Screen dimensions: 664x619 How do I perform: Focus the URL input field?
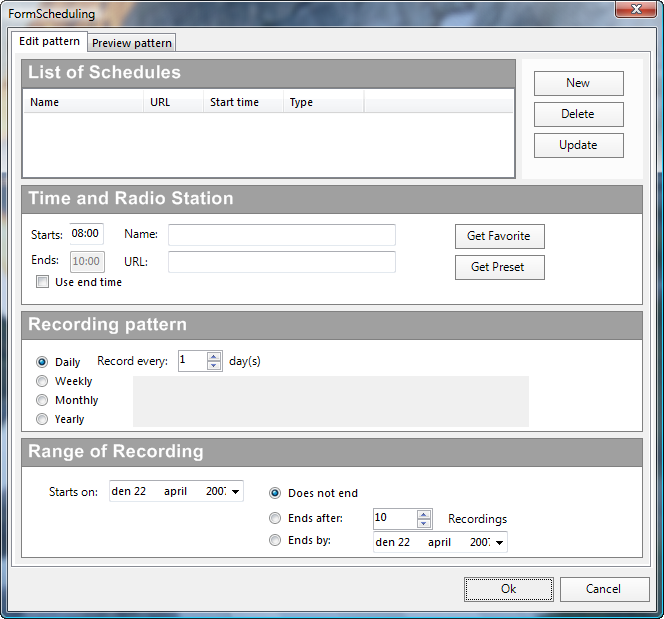tap(282, 262)
